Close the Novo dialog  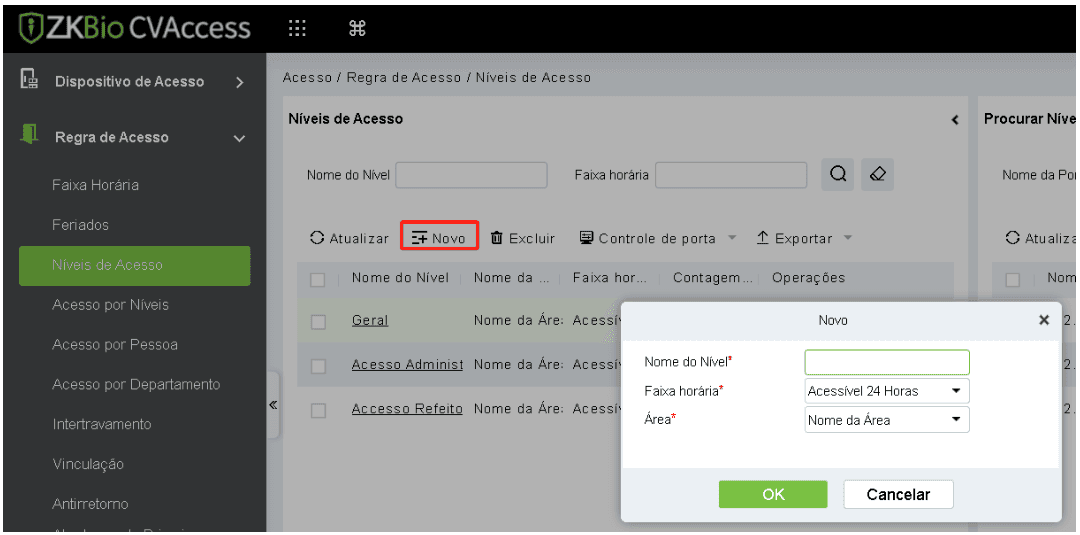coord(1044,319)
